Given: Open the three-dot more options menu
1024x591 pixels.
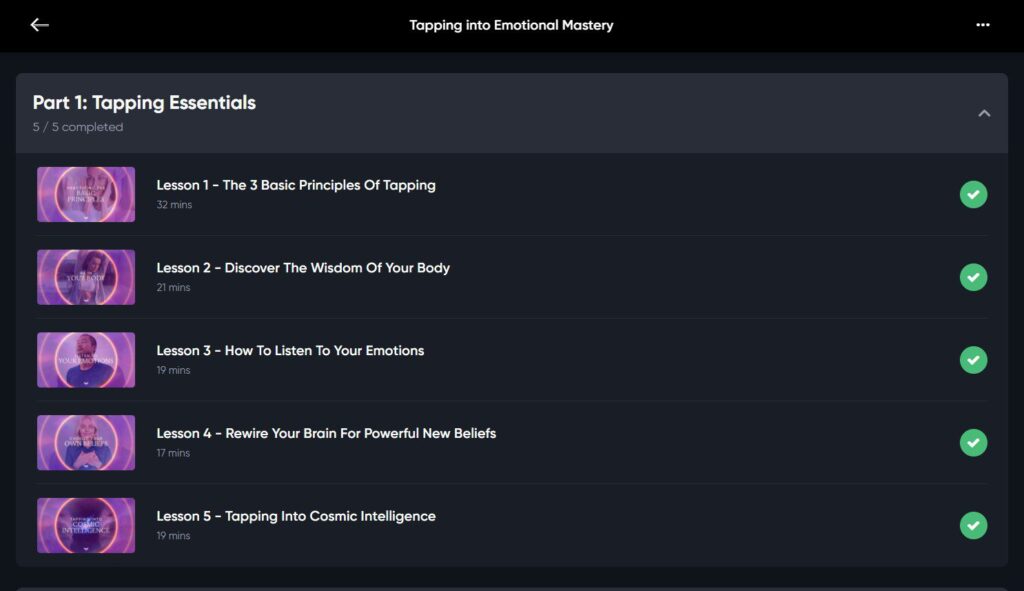Looking at the screenshot, I should tap(983, 25).
